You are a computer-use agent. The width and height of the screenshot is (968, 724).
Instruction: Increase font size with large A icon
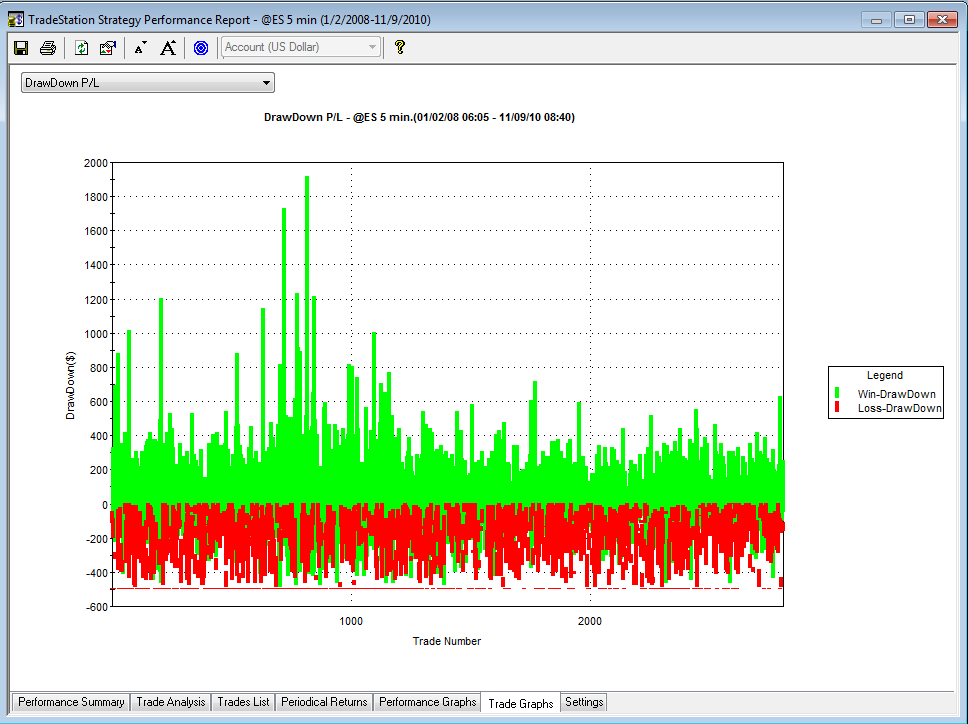pos(168,48)
